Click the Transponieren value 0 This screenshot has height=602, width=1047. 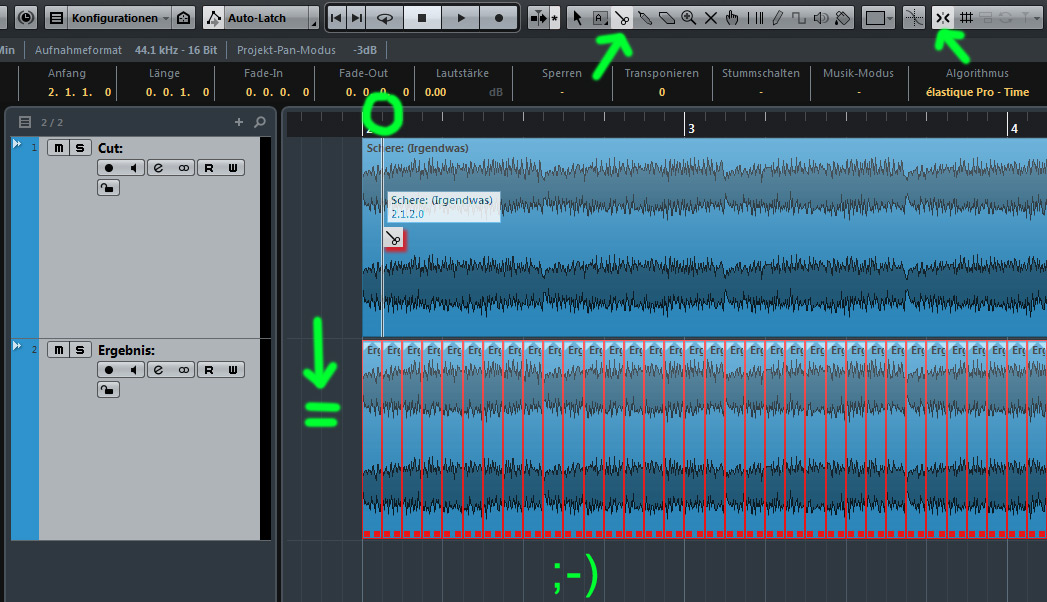point(662,92)
